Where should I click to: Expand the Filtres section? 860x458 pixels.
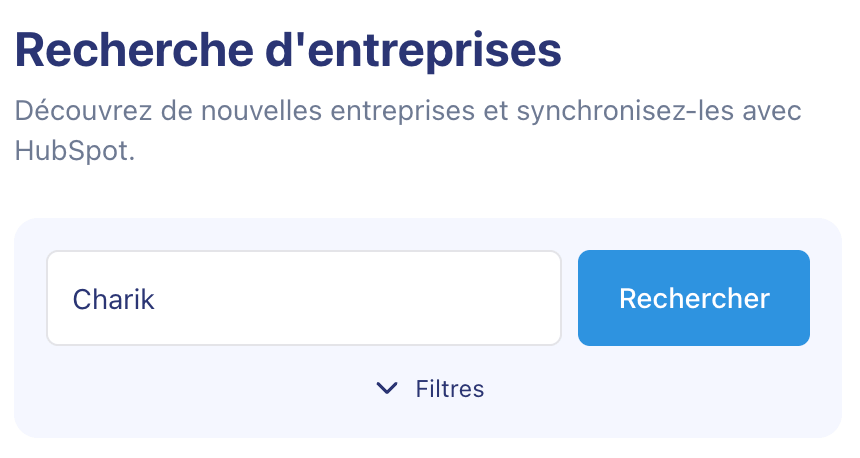[430, 389]
